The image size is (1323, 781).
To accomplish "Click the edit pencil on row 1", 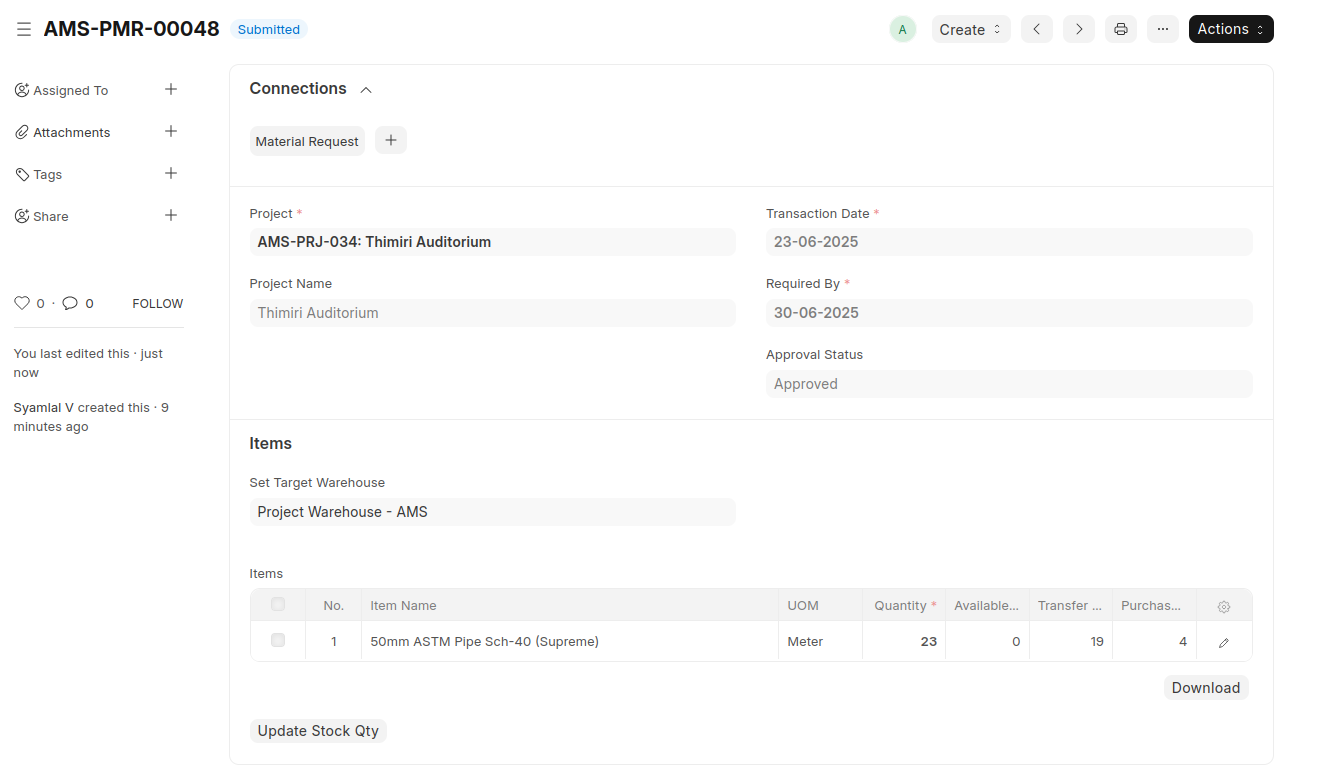I will (1223, 642).
